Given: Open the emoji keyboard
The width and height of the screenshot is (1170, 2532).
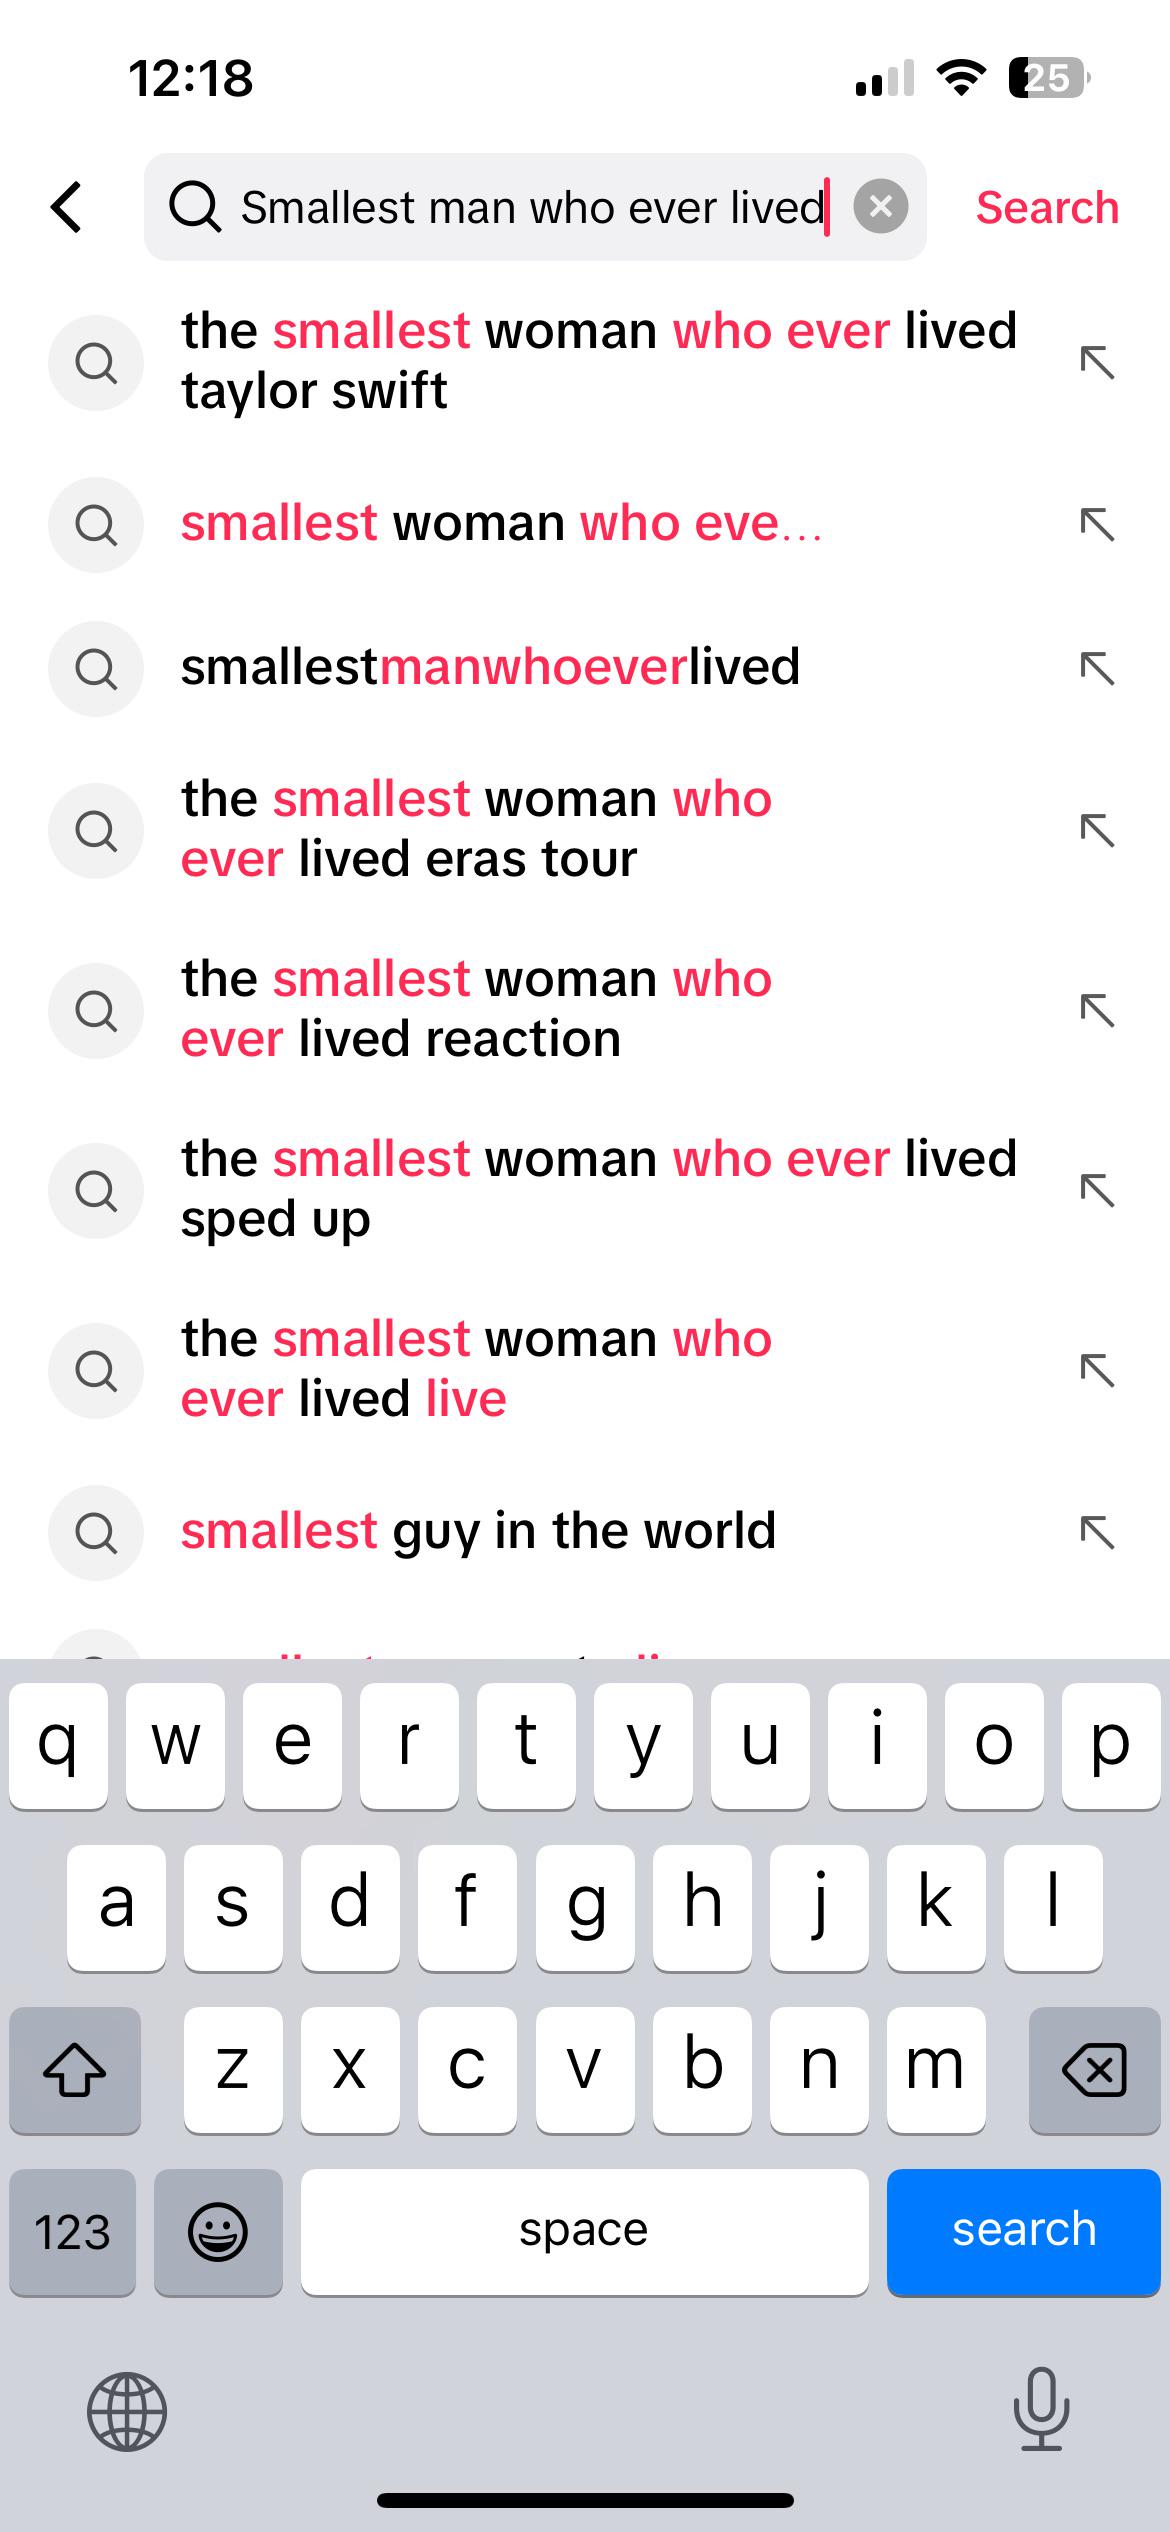Looking at the screenshot, I should pos(217,2232).
